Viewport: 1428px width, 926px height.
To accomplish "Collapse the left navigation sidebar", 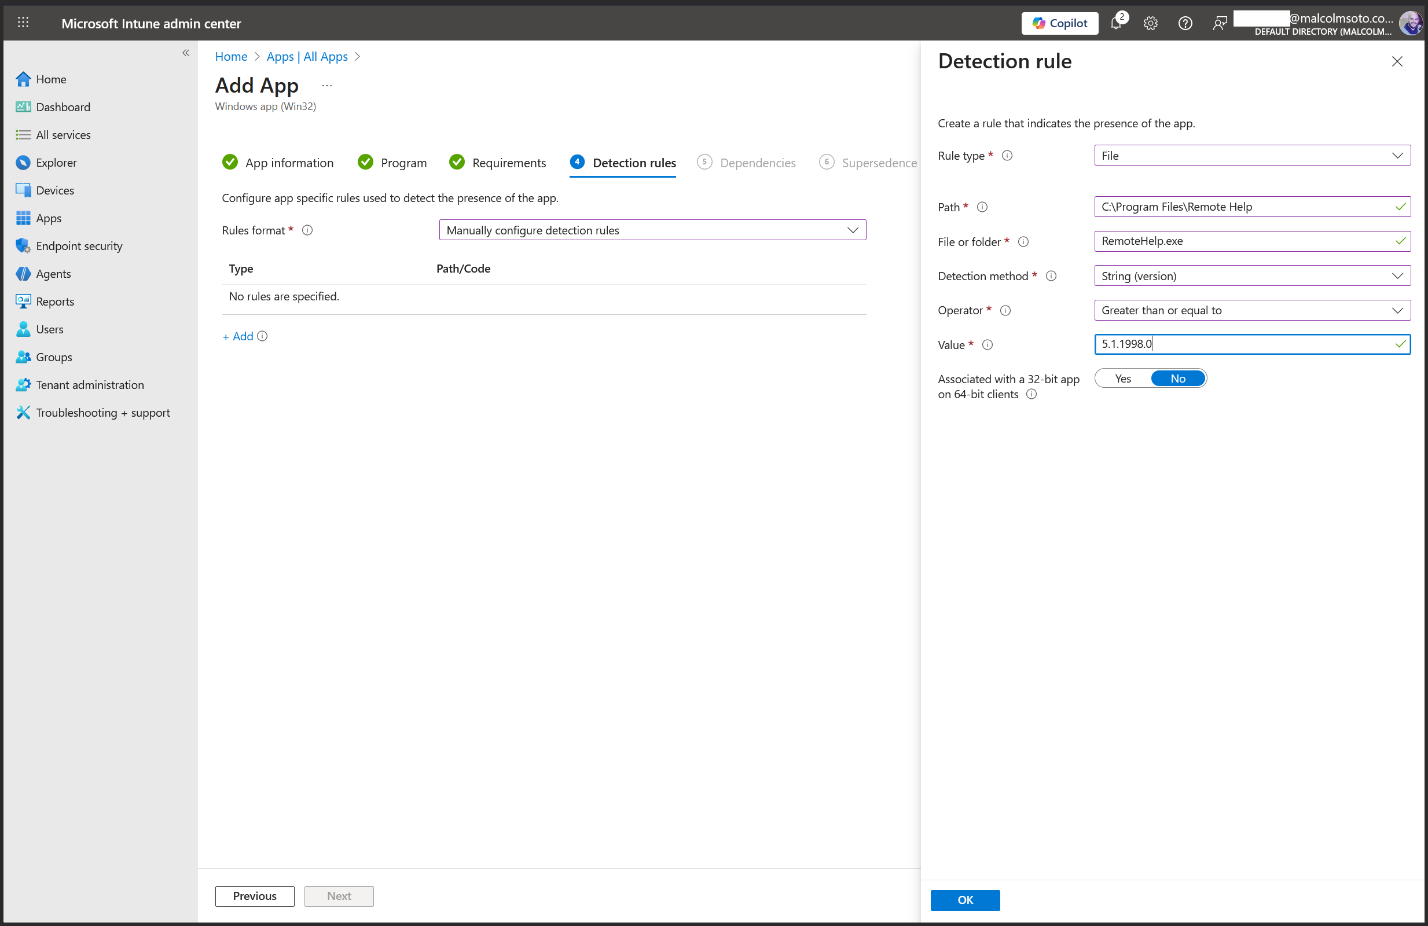I will tap(186, 53).
